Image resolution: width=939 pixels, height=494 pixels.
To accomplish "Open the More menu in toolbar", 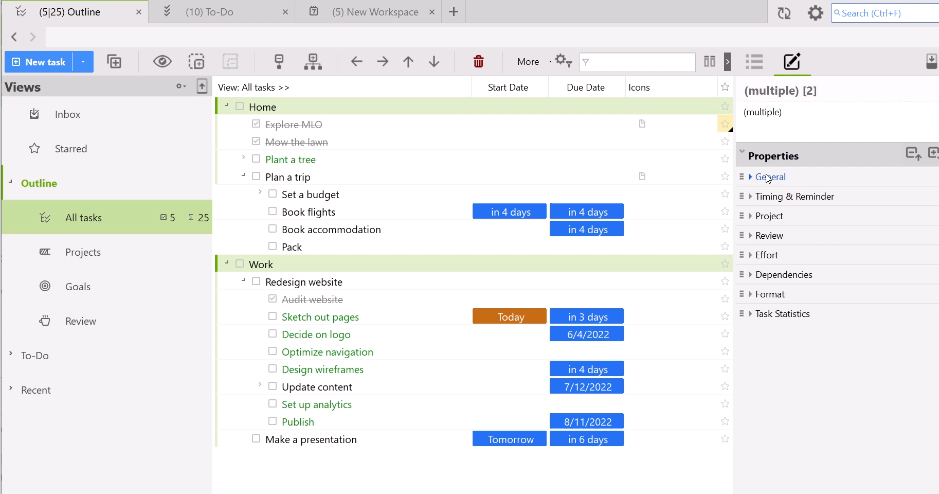I will coord(528,62).
